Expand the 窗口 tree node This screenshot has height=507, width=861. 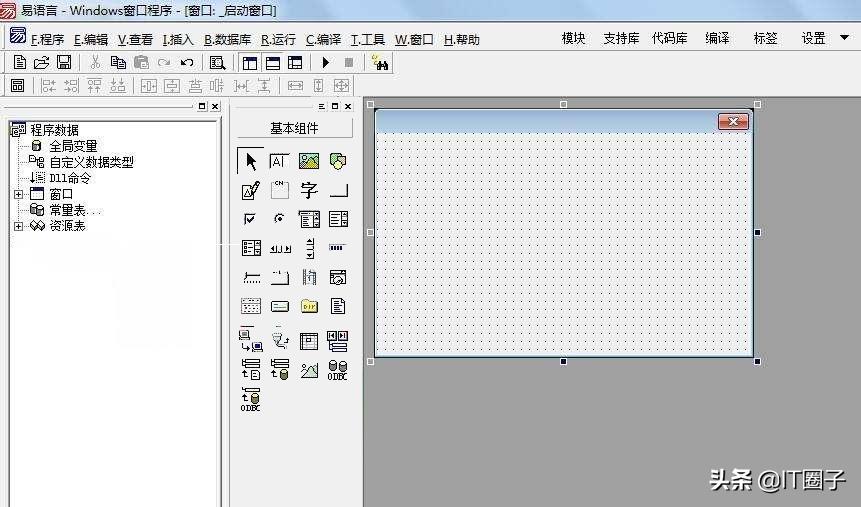coord(18,194)
